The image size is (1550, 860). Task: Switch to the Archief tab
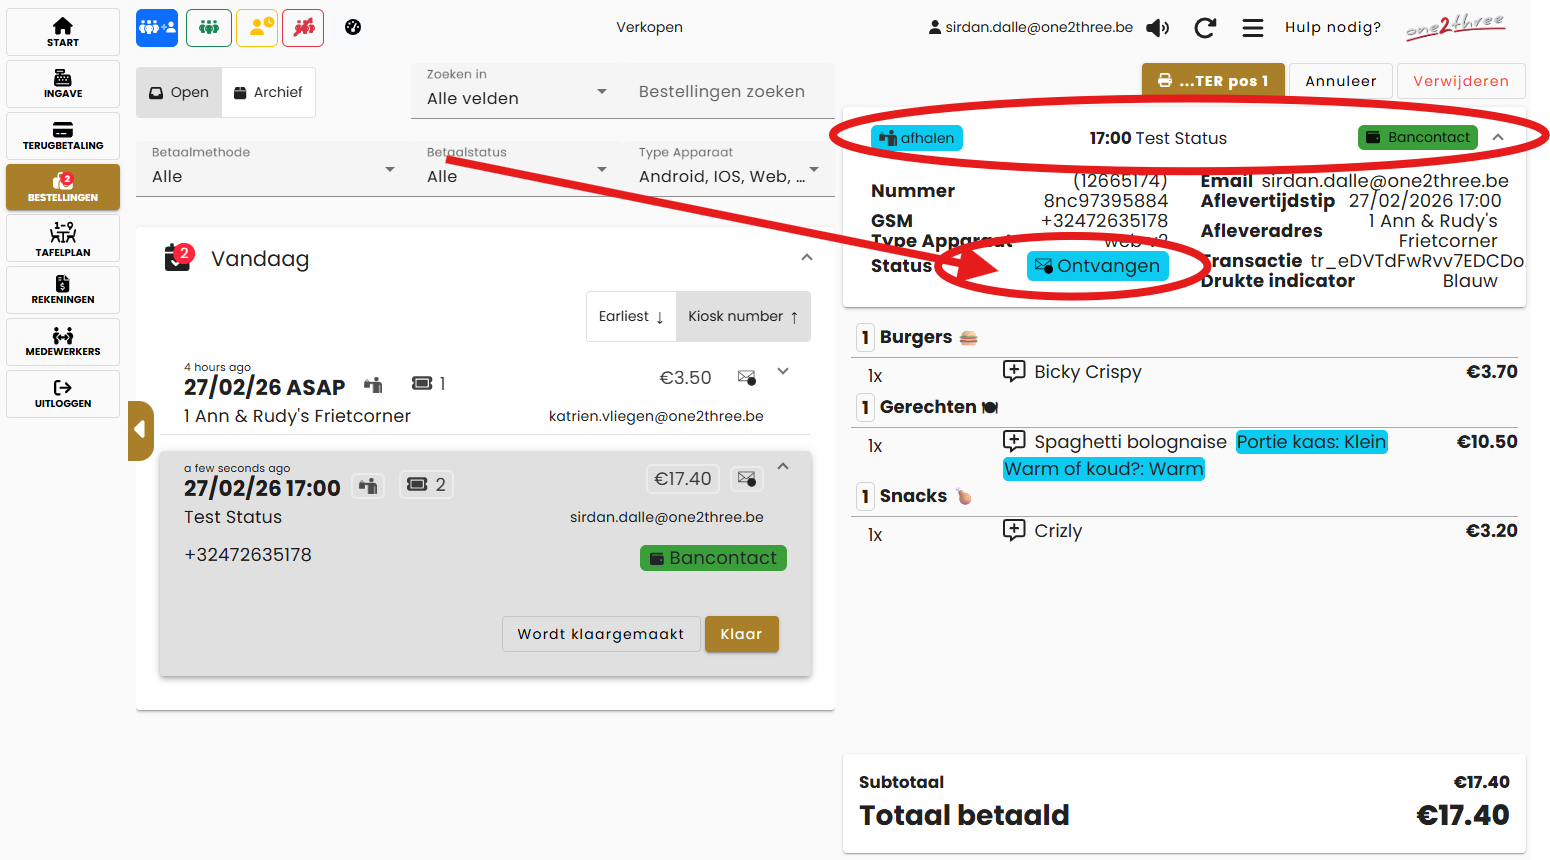coord(268,93)
